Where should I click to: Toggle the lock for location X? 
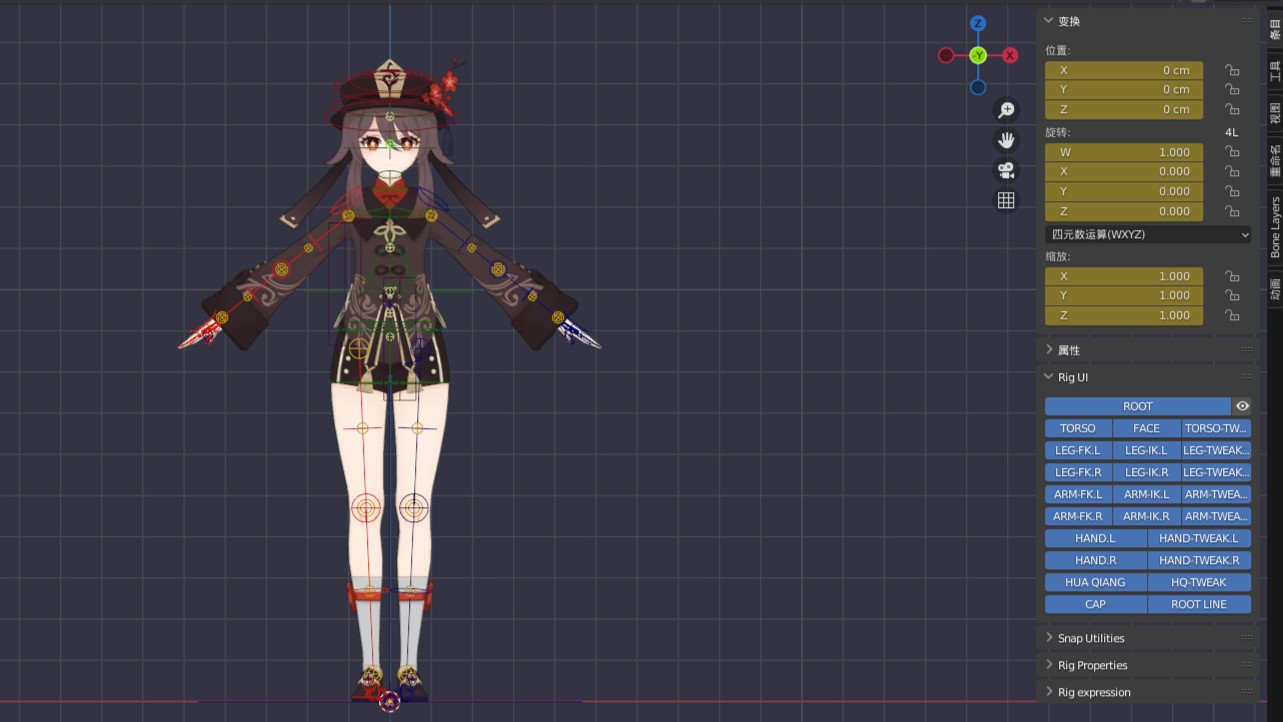(x=1232, y=70)
